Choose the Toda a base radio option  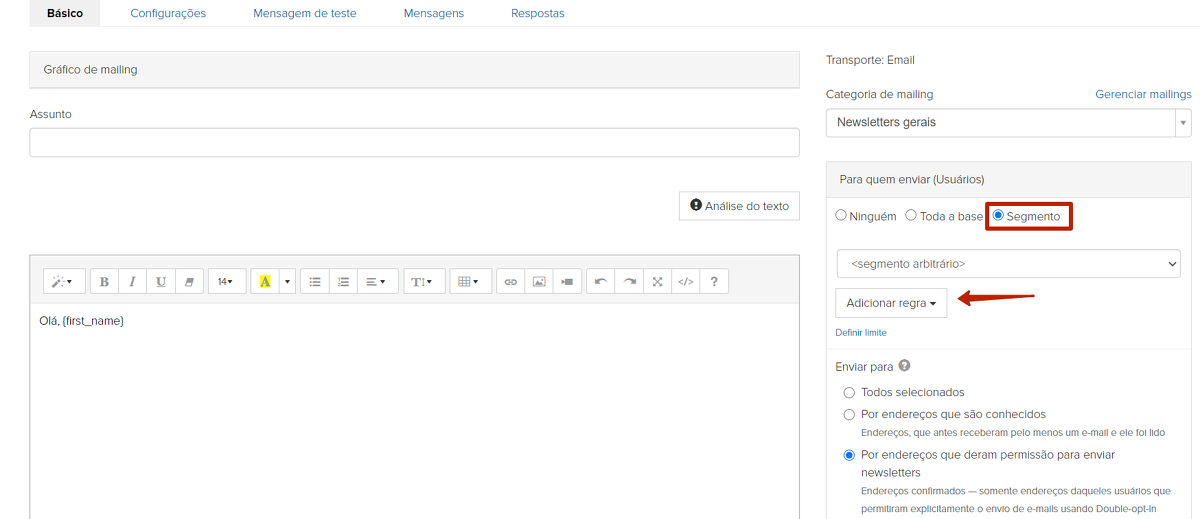click(911, 216)
